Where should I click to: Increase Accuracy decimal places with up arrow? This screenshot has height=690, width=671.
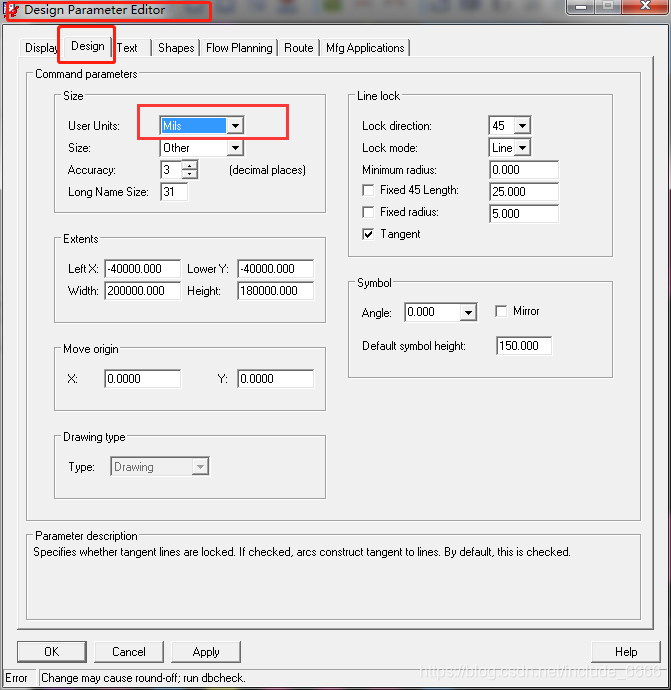click(189, 165)
